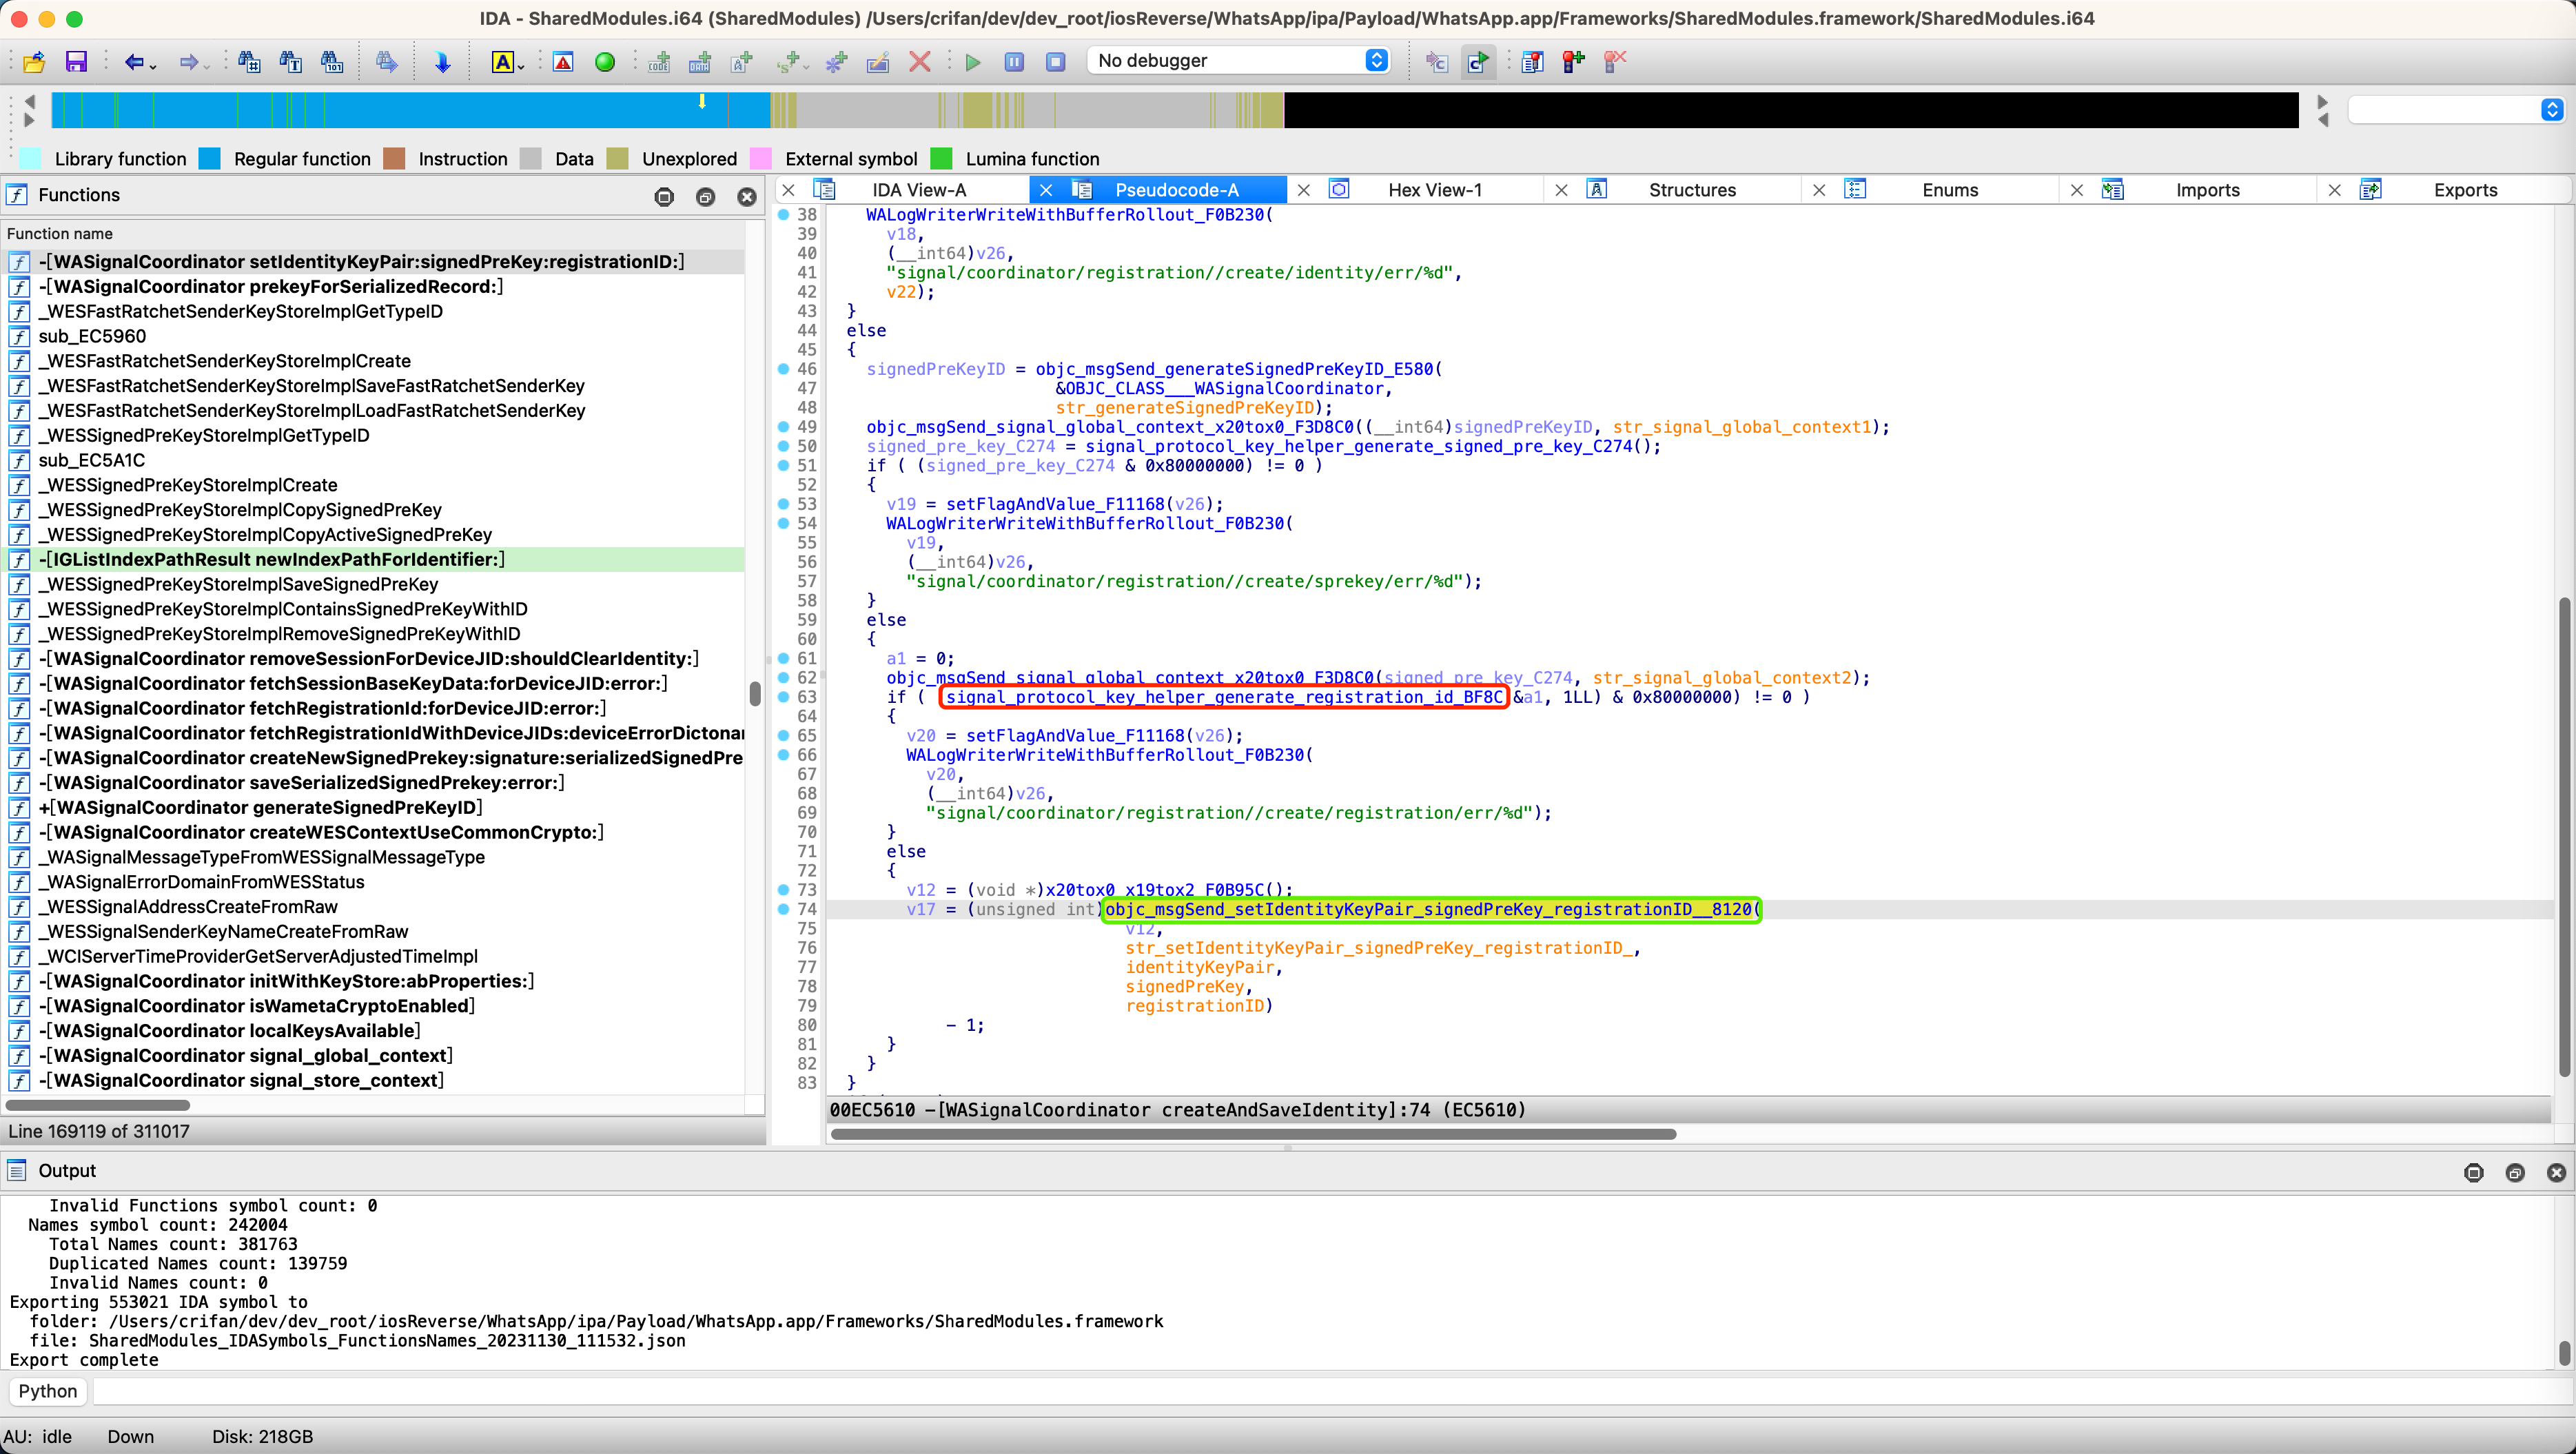Click the run-to-cursor C arrow icon
Image resolution: width=2576 pixels, height=1454 pixels.
tap(1478, 62)
